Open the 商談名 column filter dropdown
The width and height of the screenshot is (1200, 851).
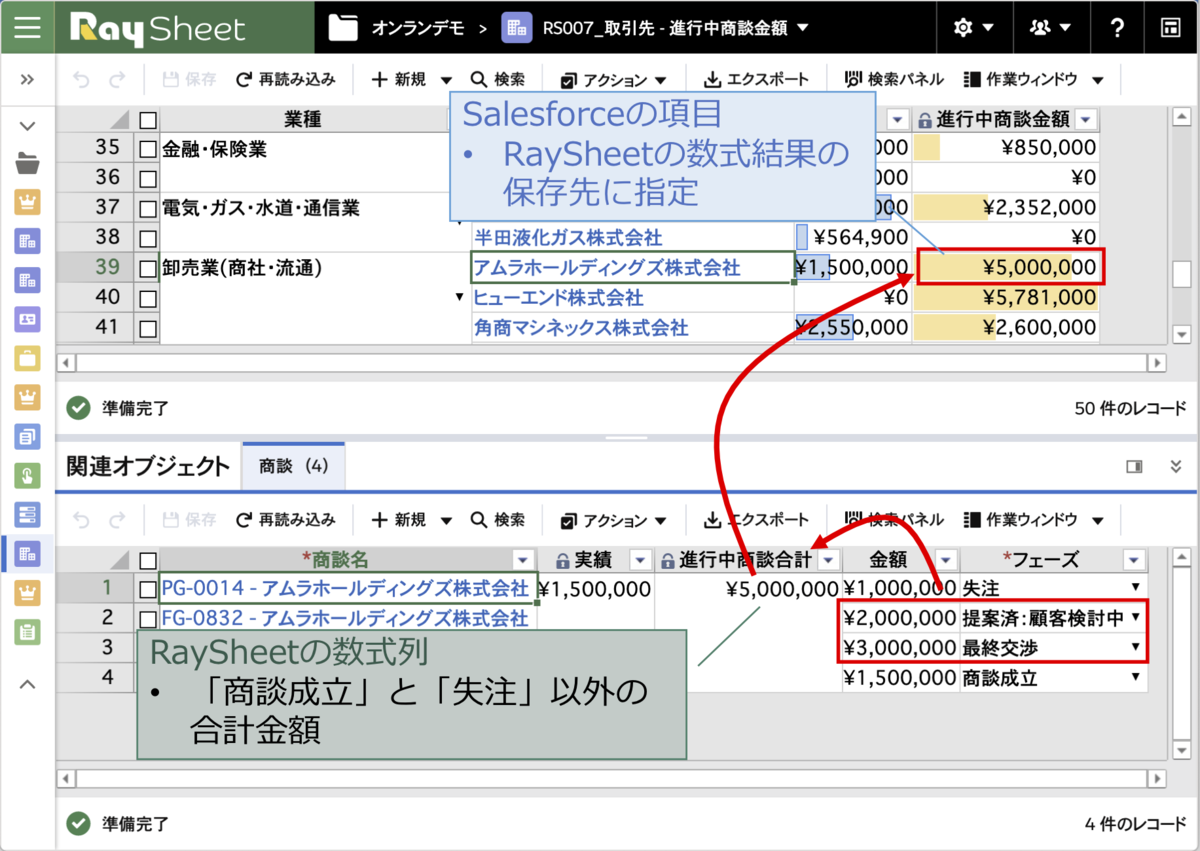[523, 560]
